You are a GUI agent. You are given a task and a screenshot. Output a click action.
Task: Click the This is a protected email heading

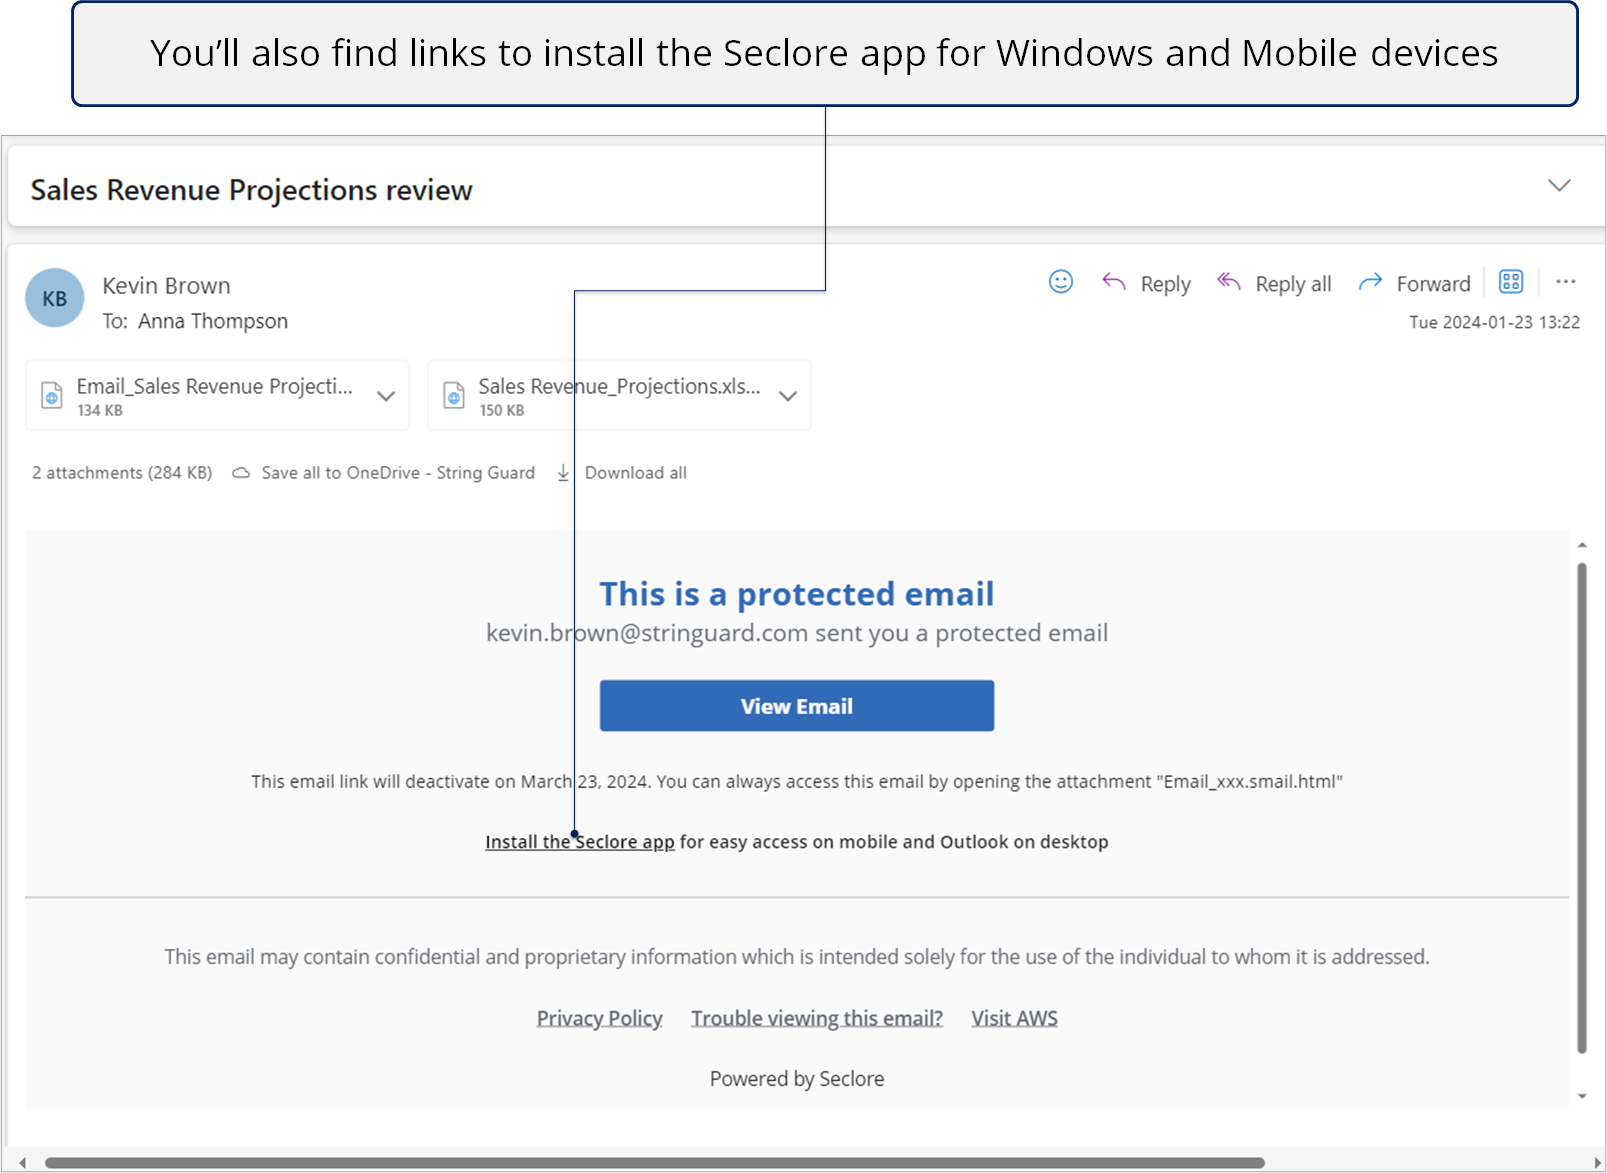797,594
